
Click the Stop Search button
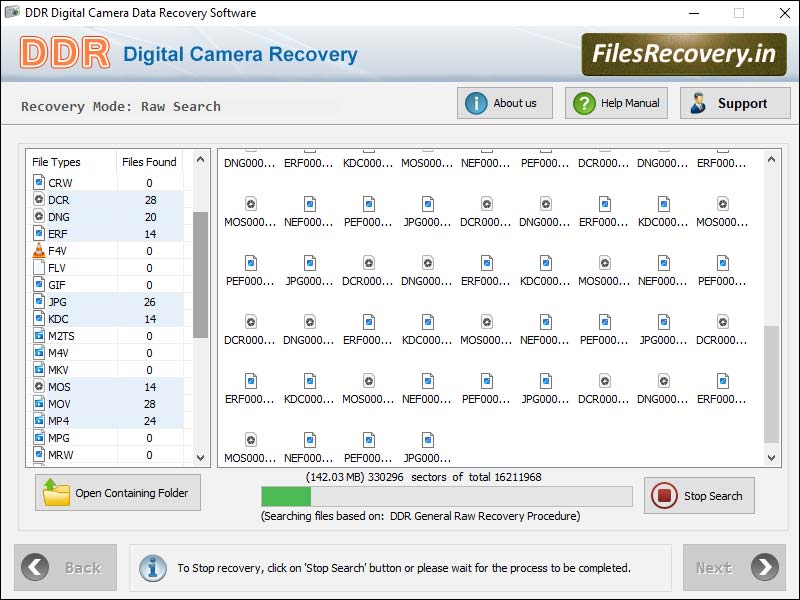(x=699, y=496)
